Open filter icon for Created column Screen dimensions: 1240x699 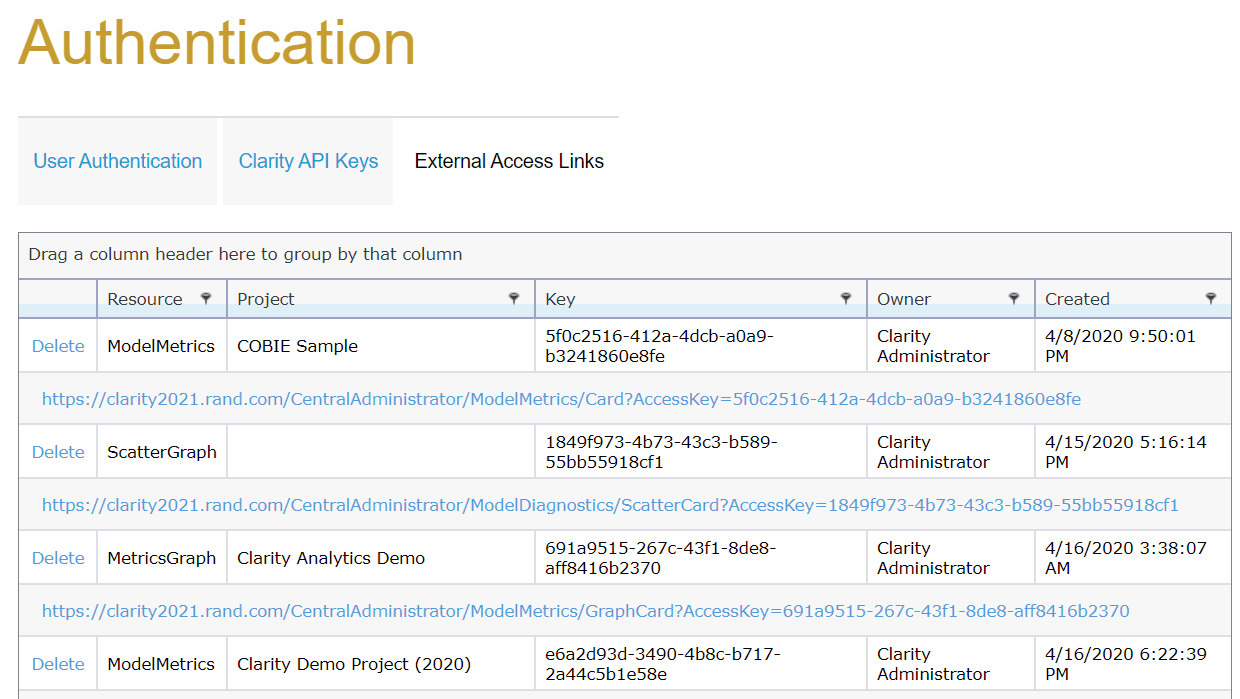1211,298
